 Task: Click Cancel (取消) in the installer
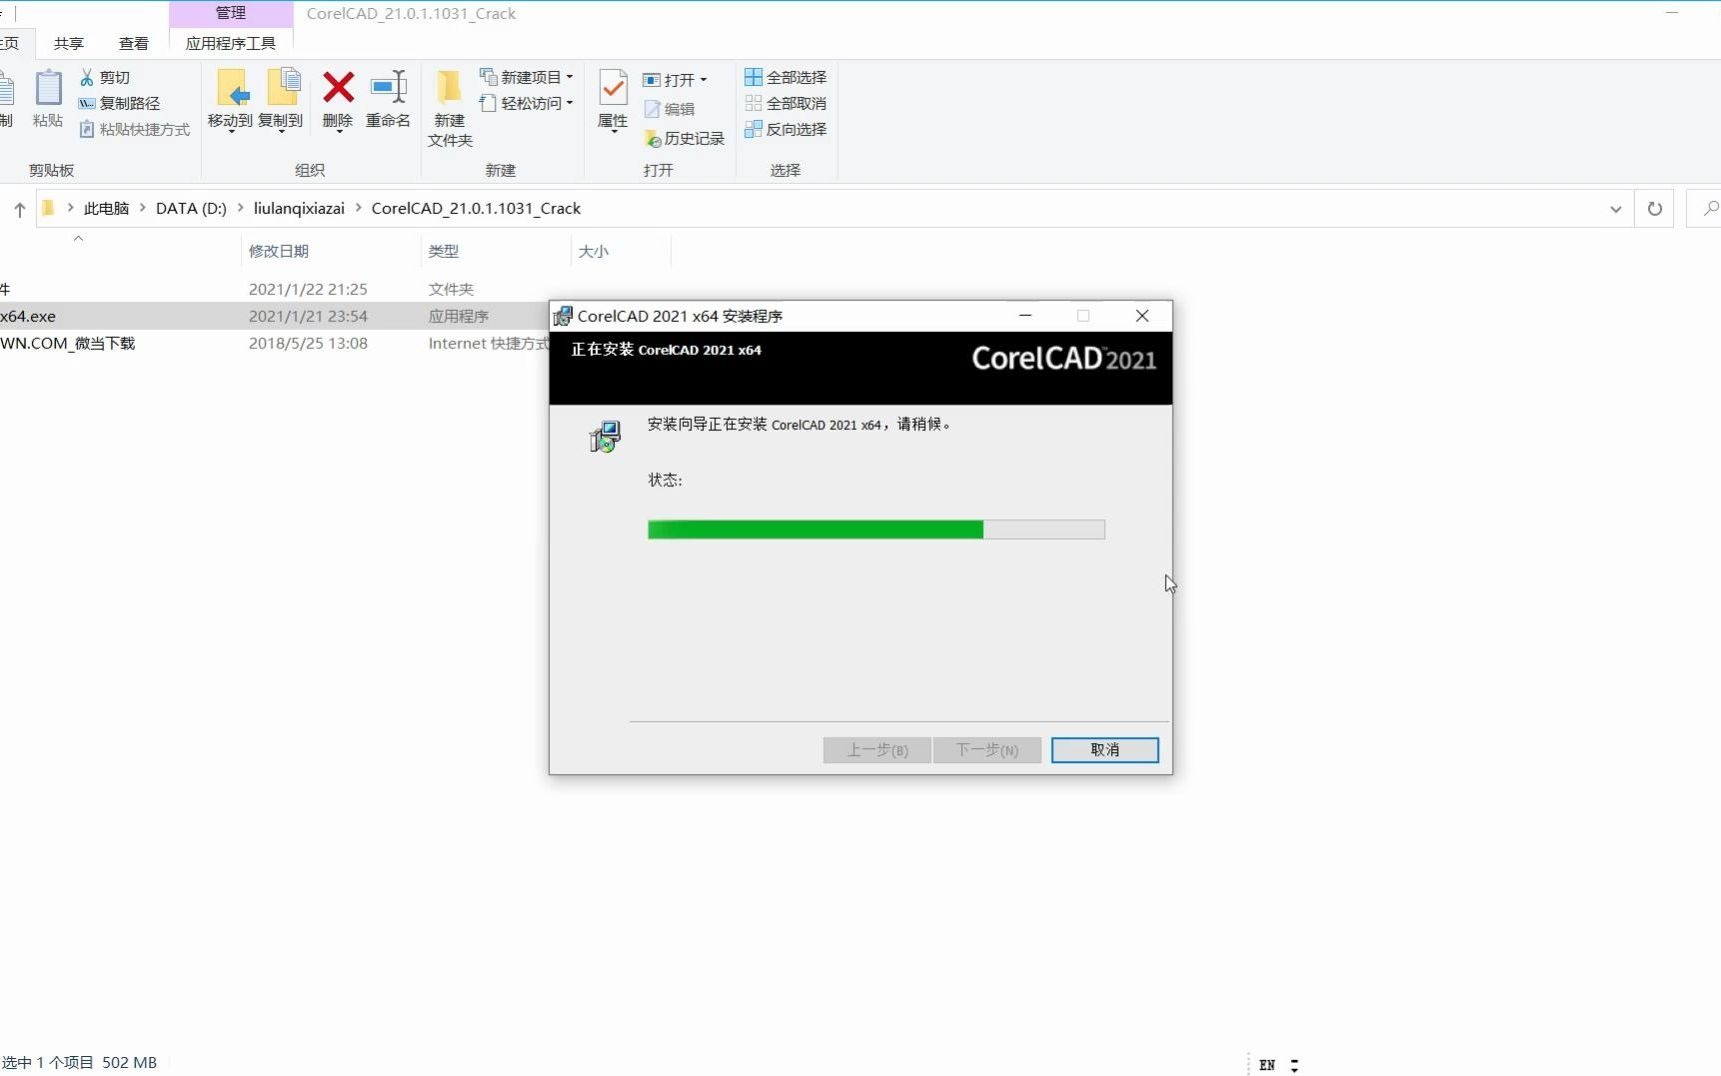[x=1105, y=750]
